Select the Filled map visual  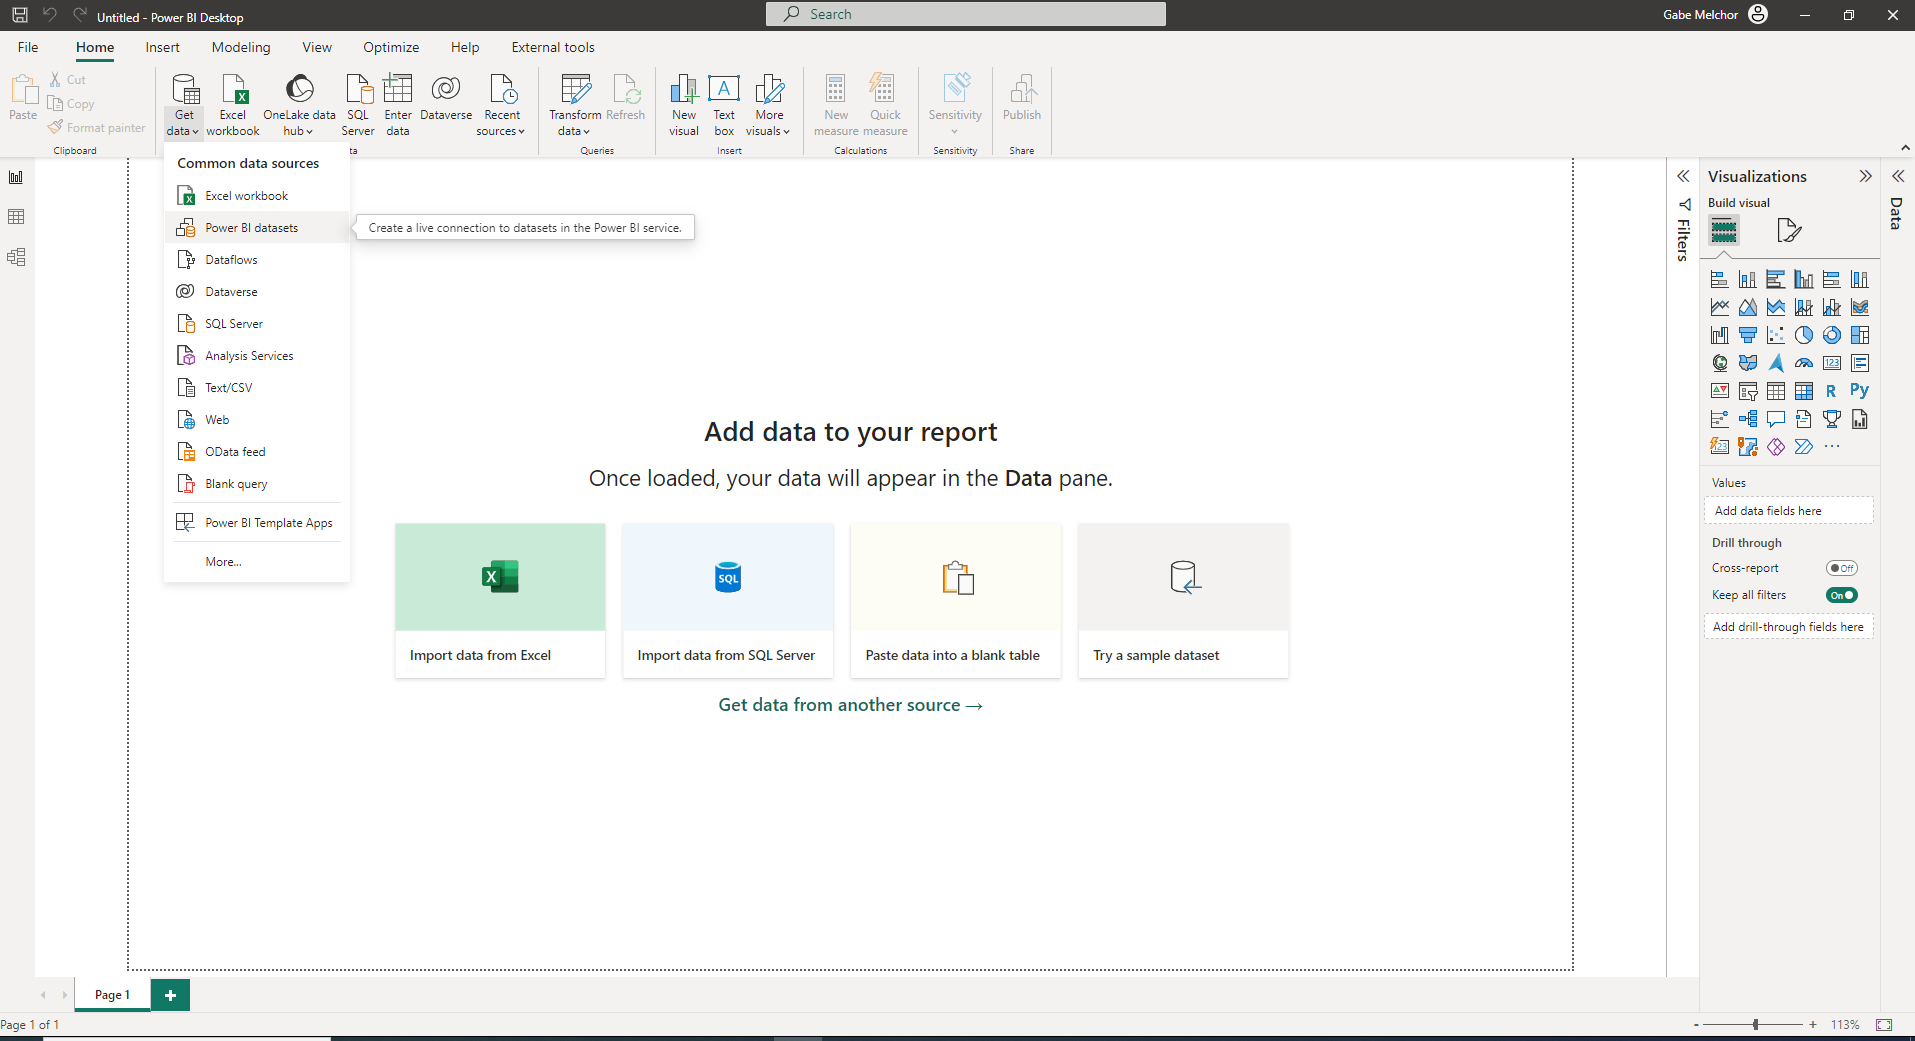coord(1747,363)
